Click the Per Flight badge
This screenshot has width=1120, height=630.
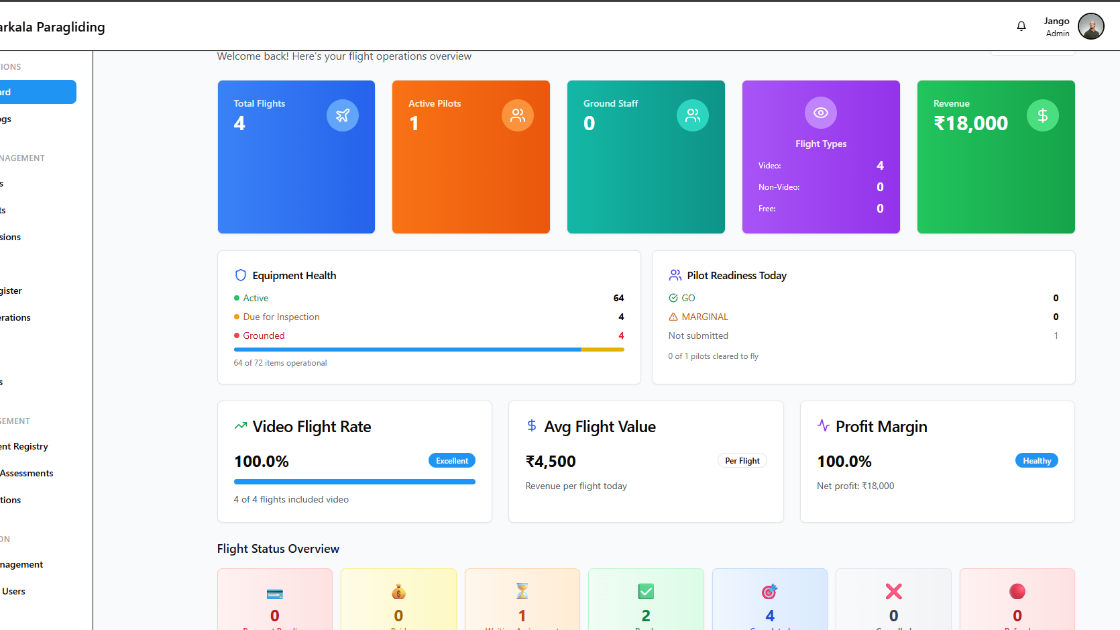(x=742, y=461)
